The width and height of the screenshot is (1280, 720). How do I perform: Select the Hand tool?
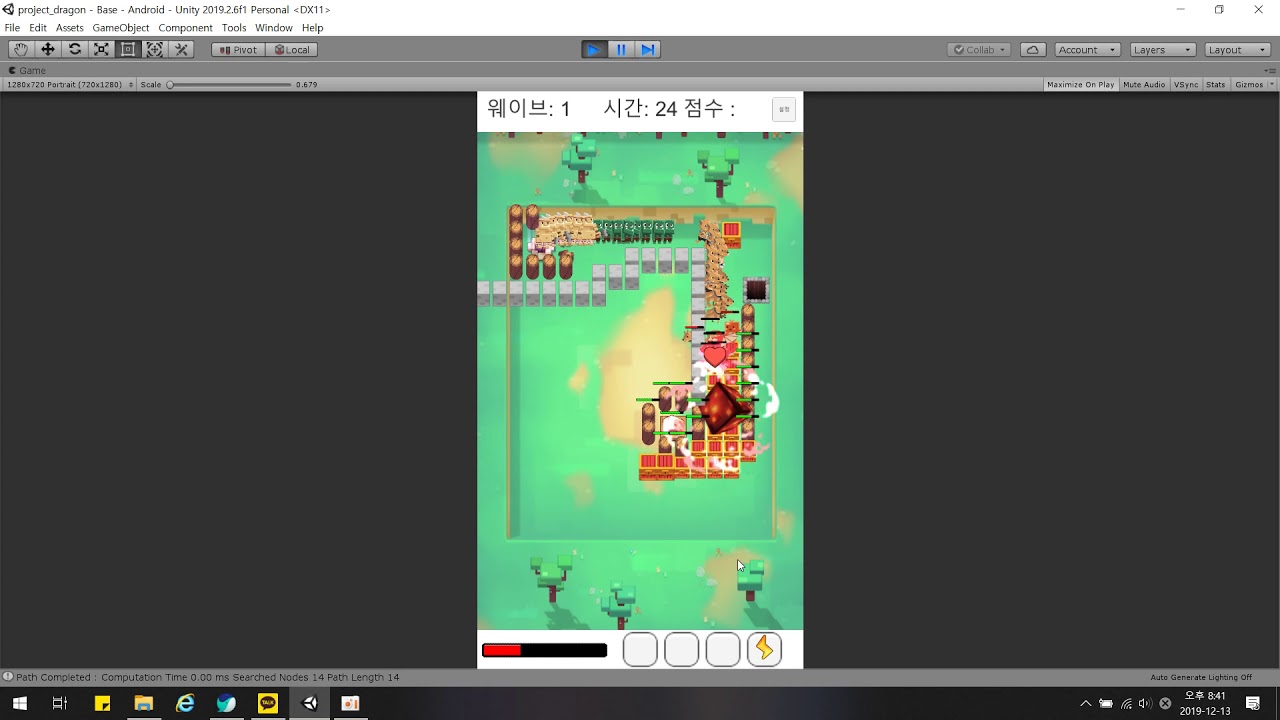coord(21,49)
